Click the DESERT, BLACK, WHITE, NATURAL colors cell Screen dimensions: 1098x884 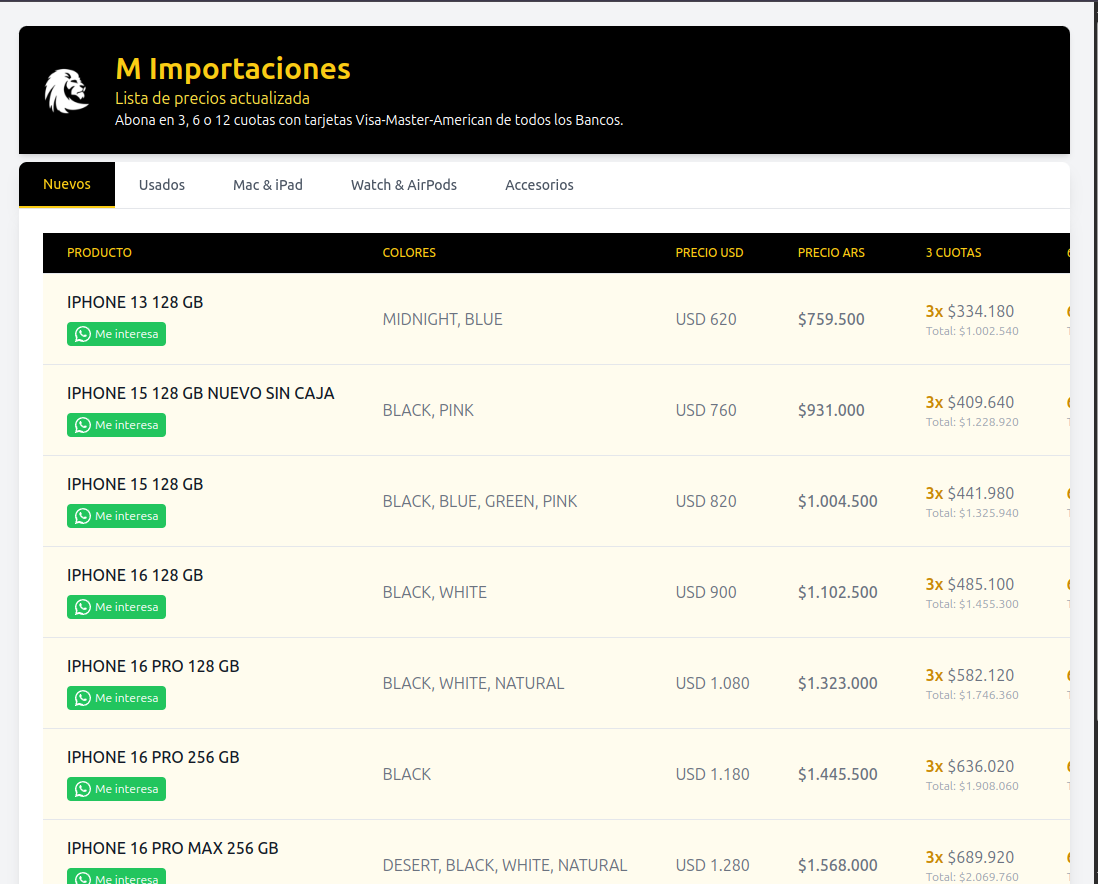pos(505,866)
